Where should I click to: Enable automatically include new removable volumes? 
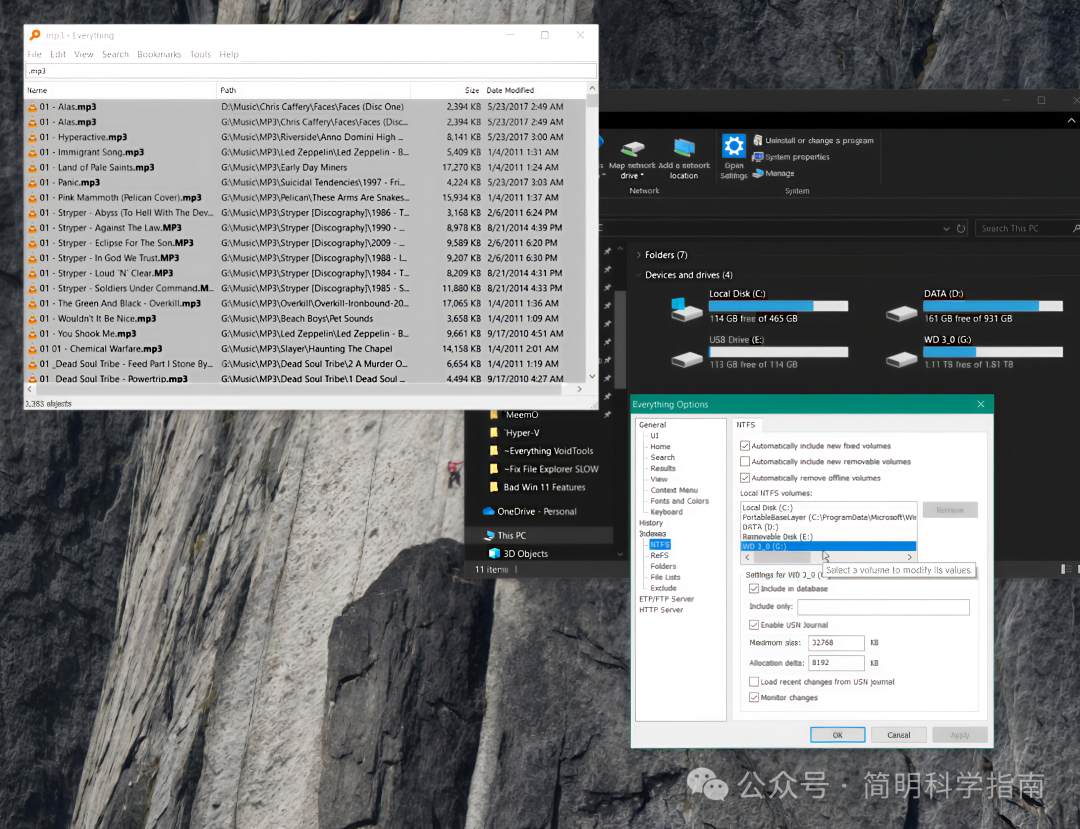[x=745, y=462]
